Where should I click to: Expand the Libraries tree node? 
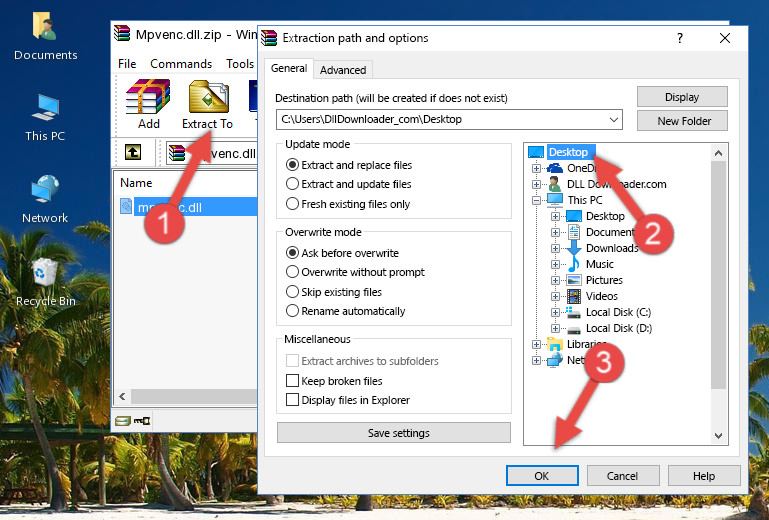coord(536,344)
